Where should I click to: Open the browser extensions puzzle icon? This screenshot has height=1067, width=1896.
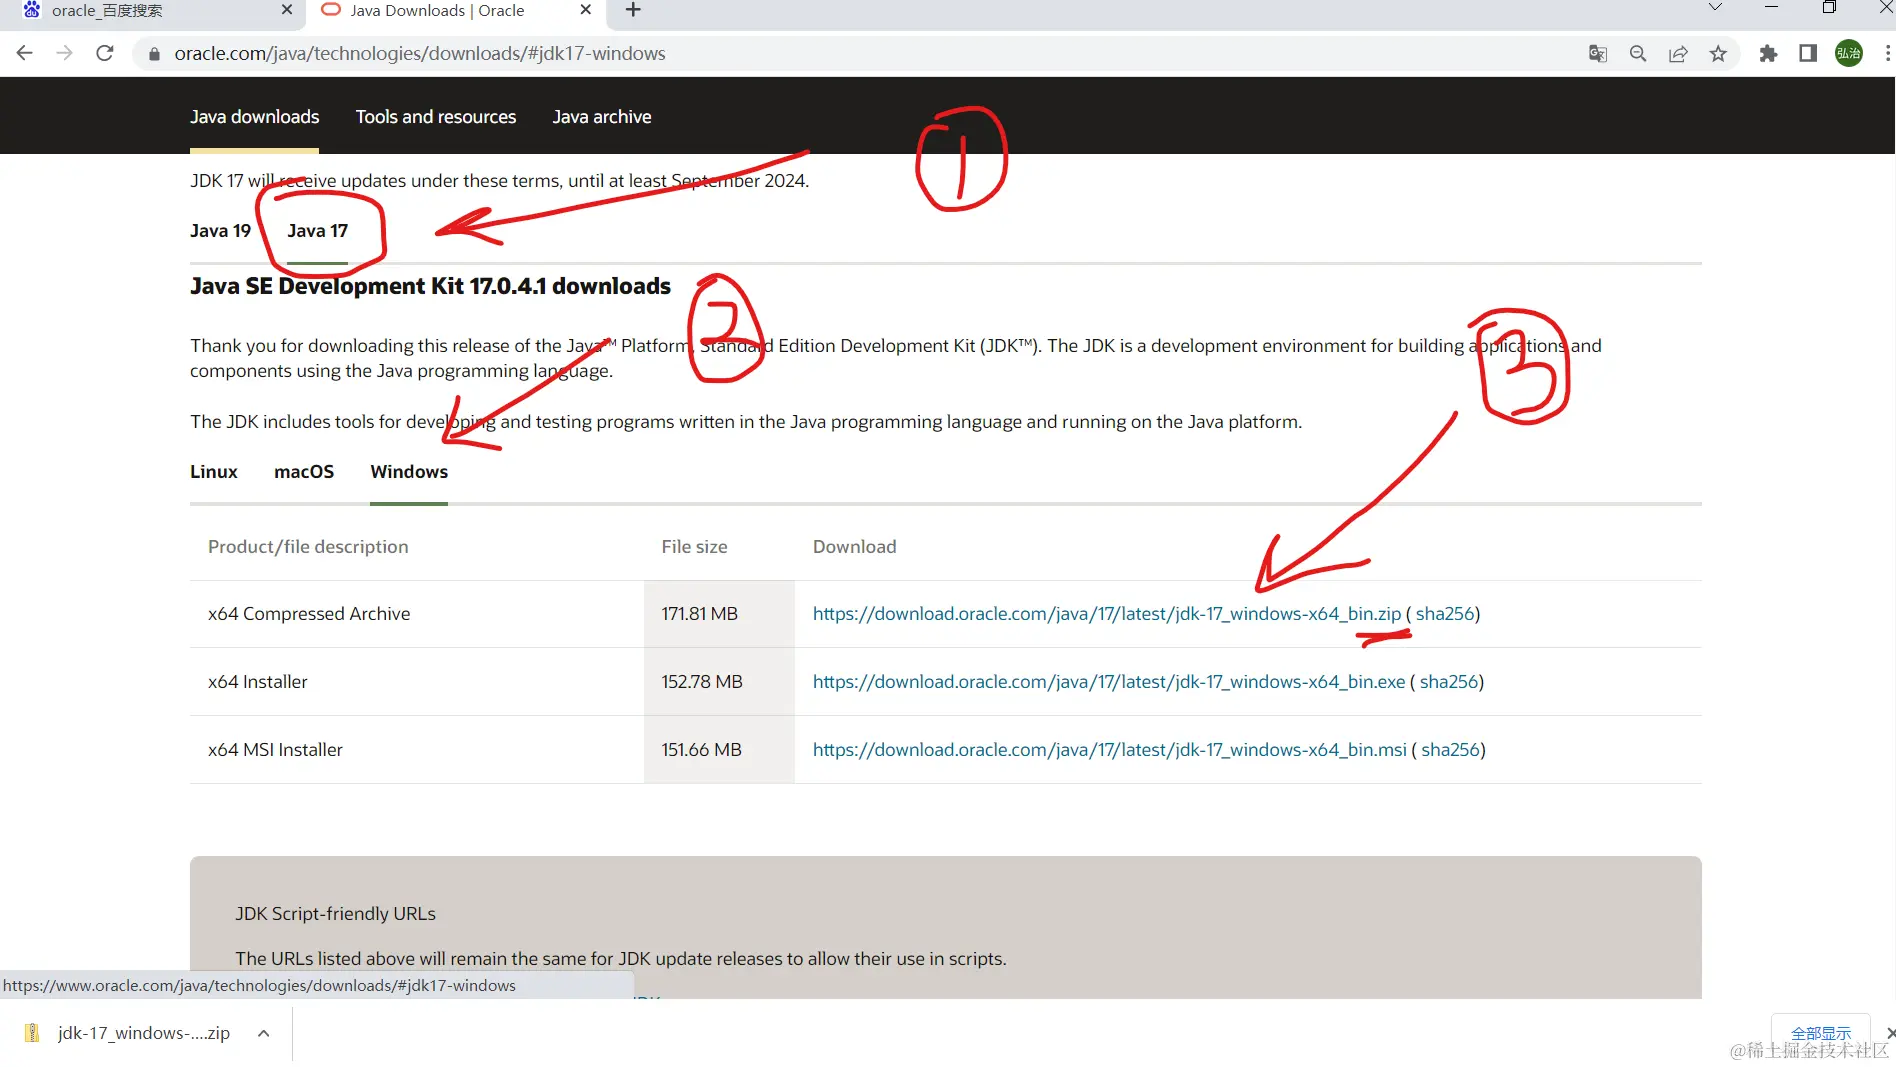[1768, 54]
